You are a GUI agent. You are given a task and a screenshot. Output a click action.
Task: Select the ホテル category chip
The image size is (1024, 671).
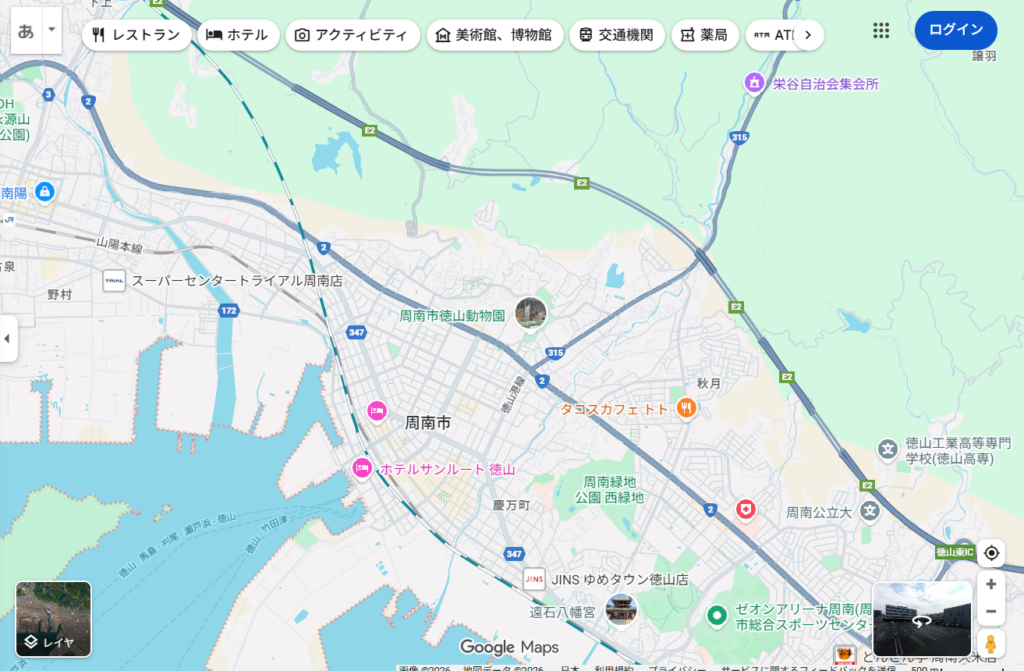(237, 35)
